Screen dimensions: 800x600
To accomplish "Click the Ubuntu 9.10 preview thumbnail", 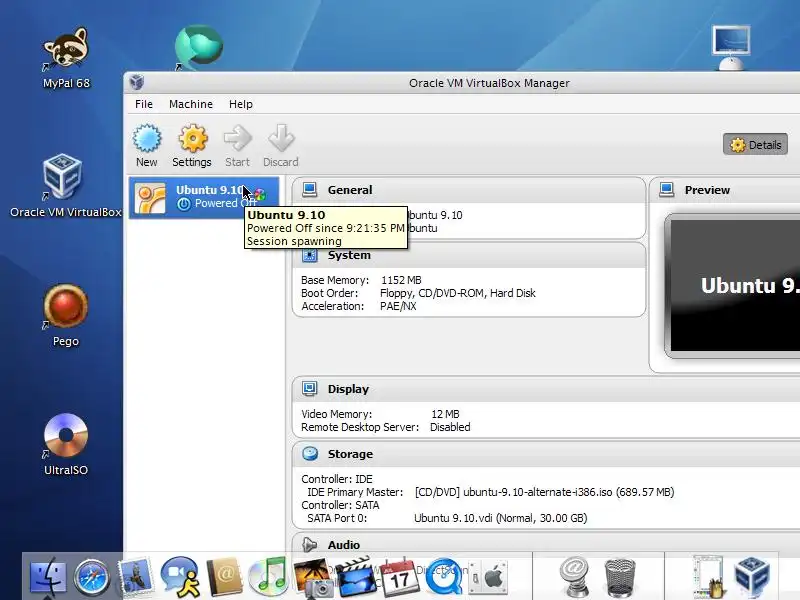I will pos(735,286).
